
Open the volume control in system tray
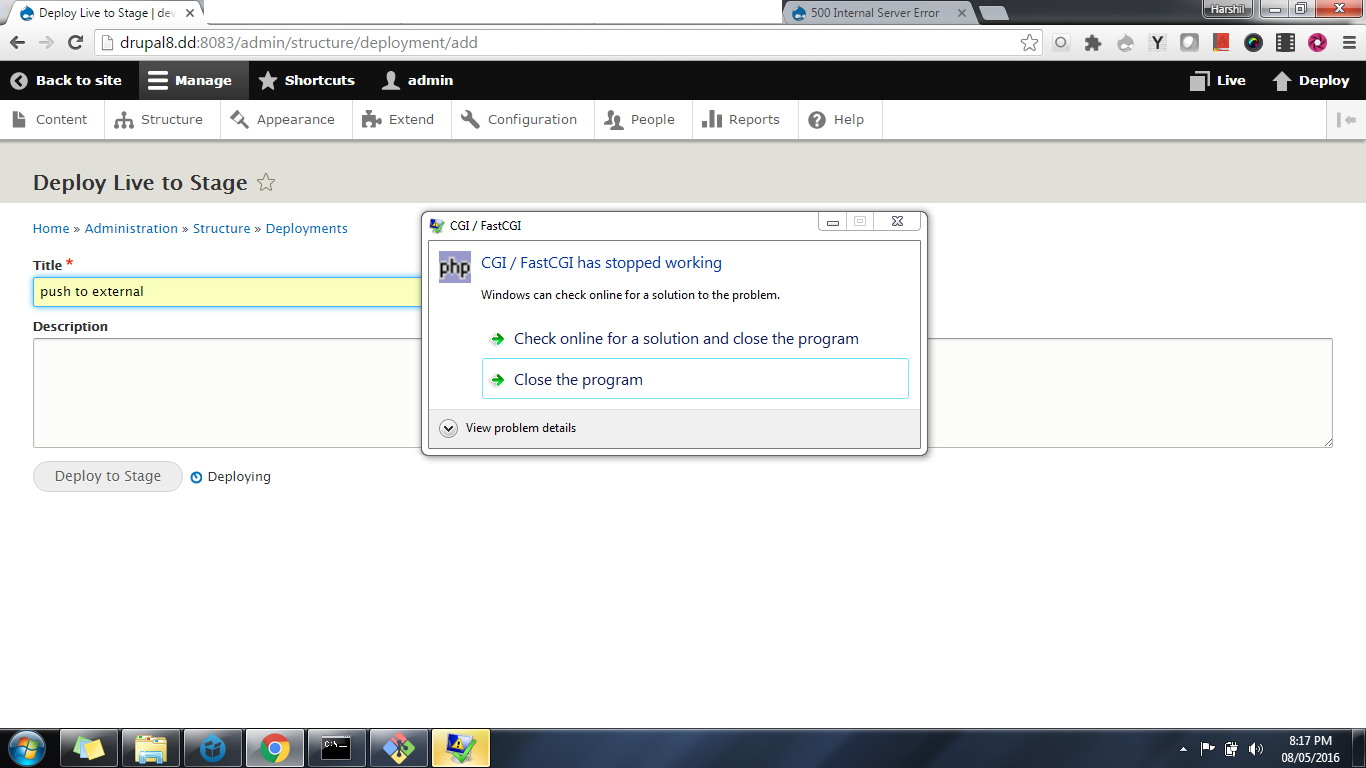[1256, 748]
